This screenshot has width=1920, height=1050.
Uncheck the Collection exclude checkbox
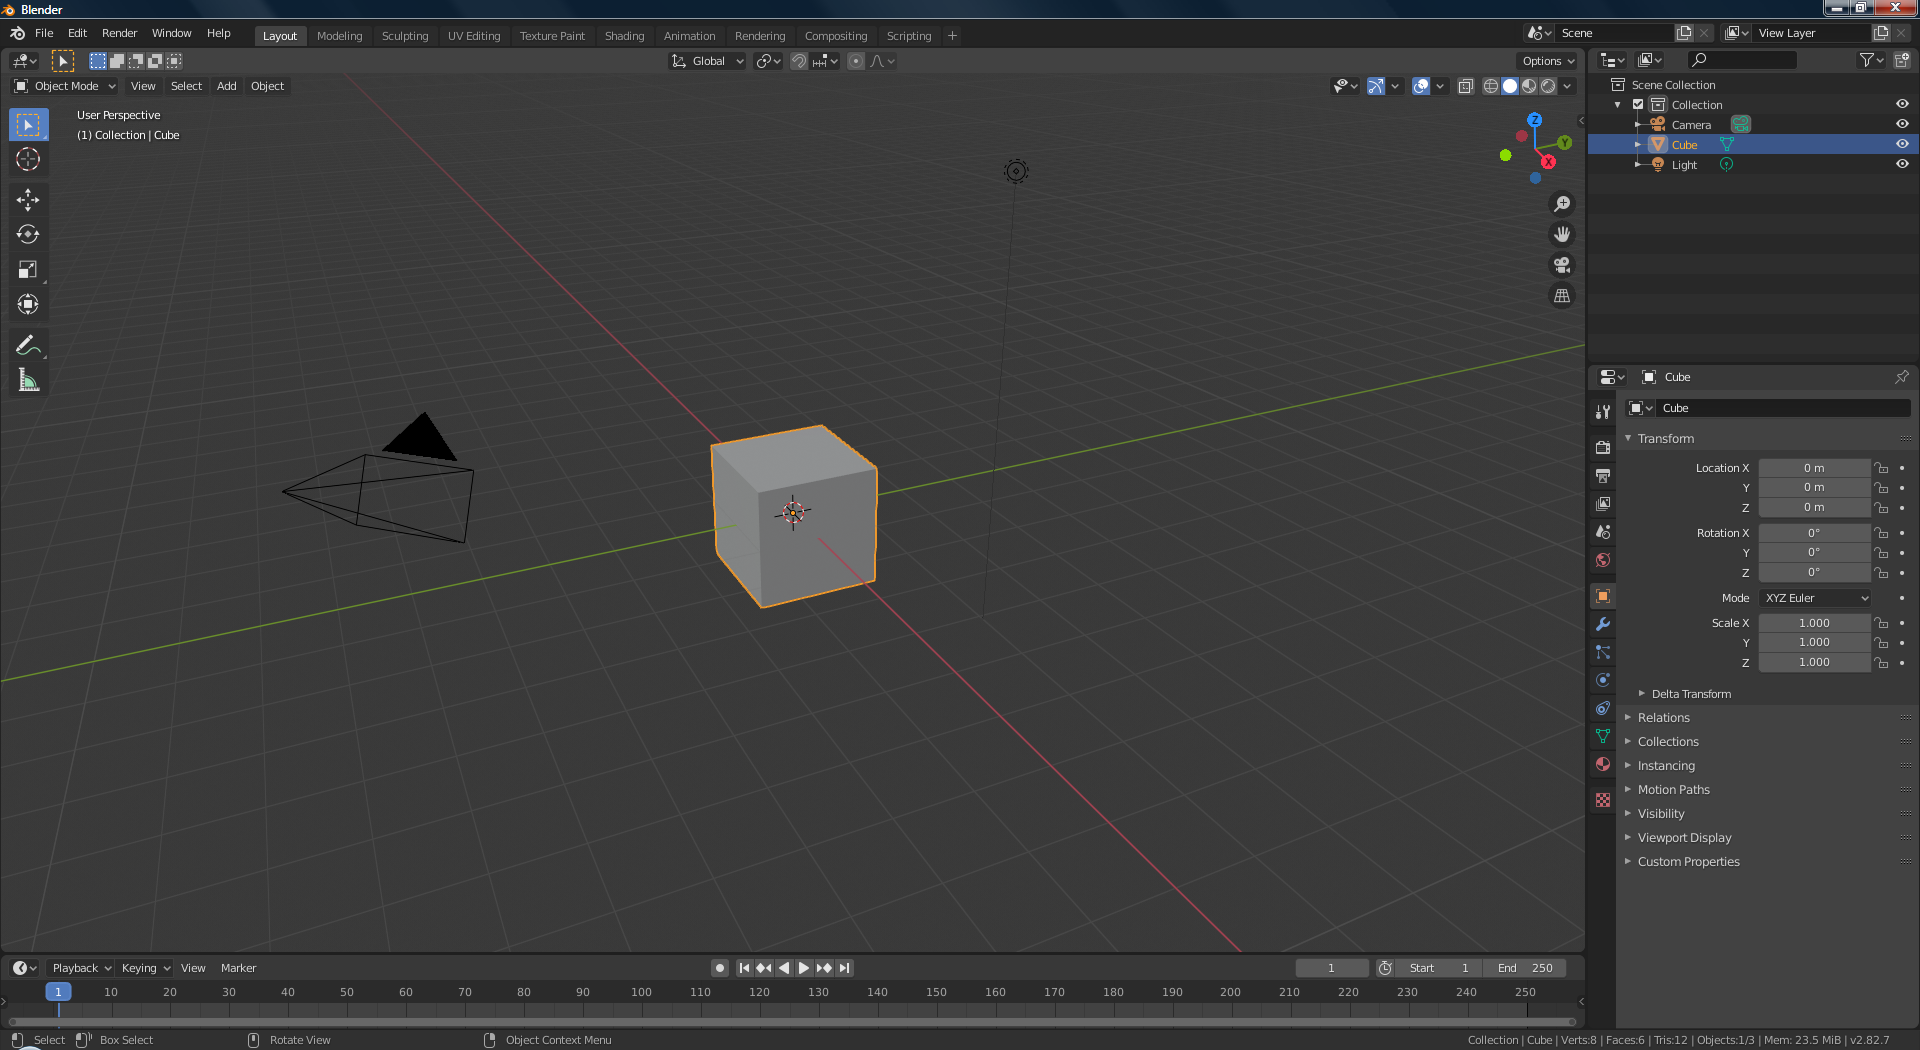[1638, 105]
